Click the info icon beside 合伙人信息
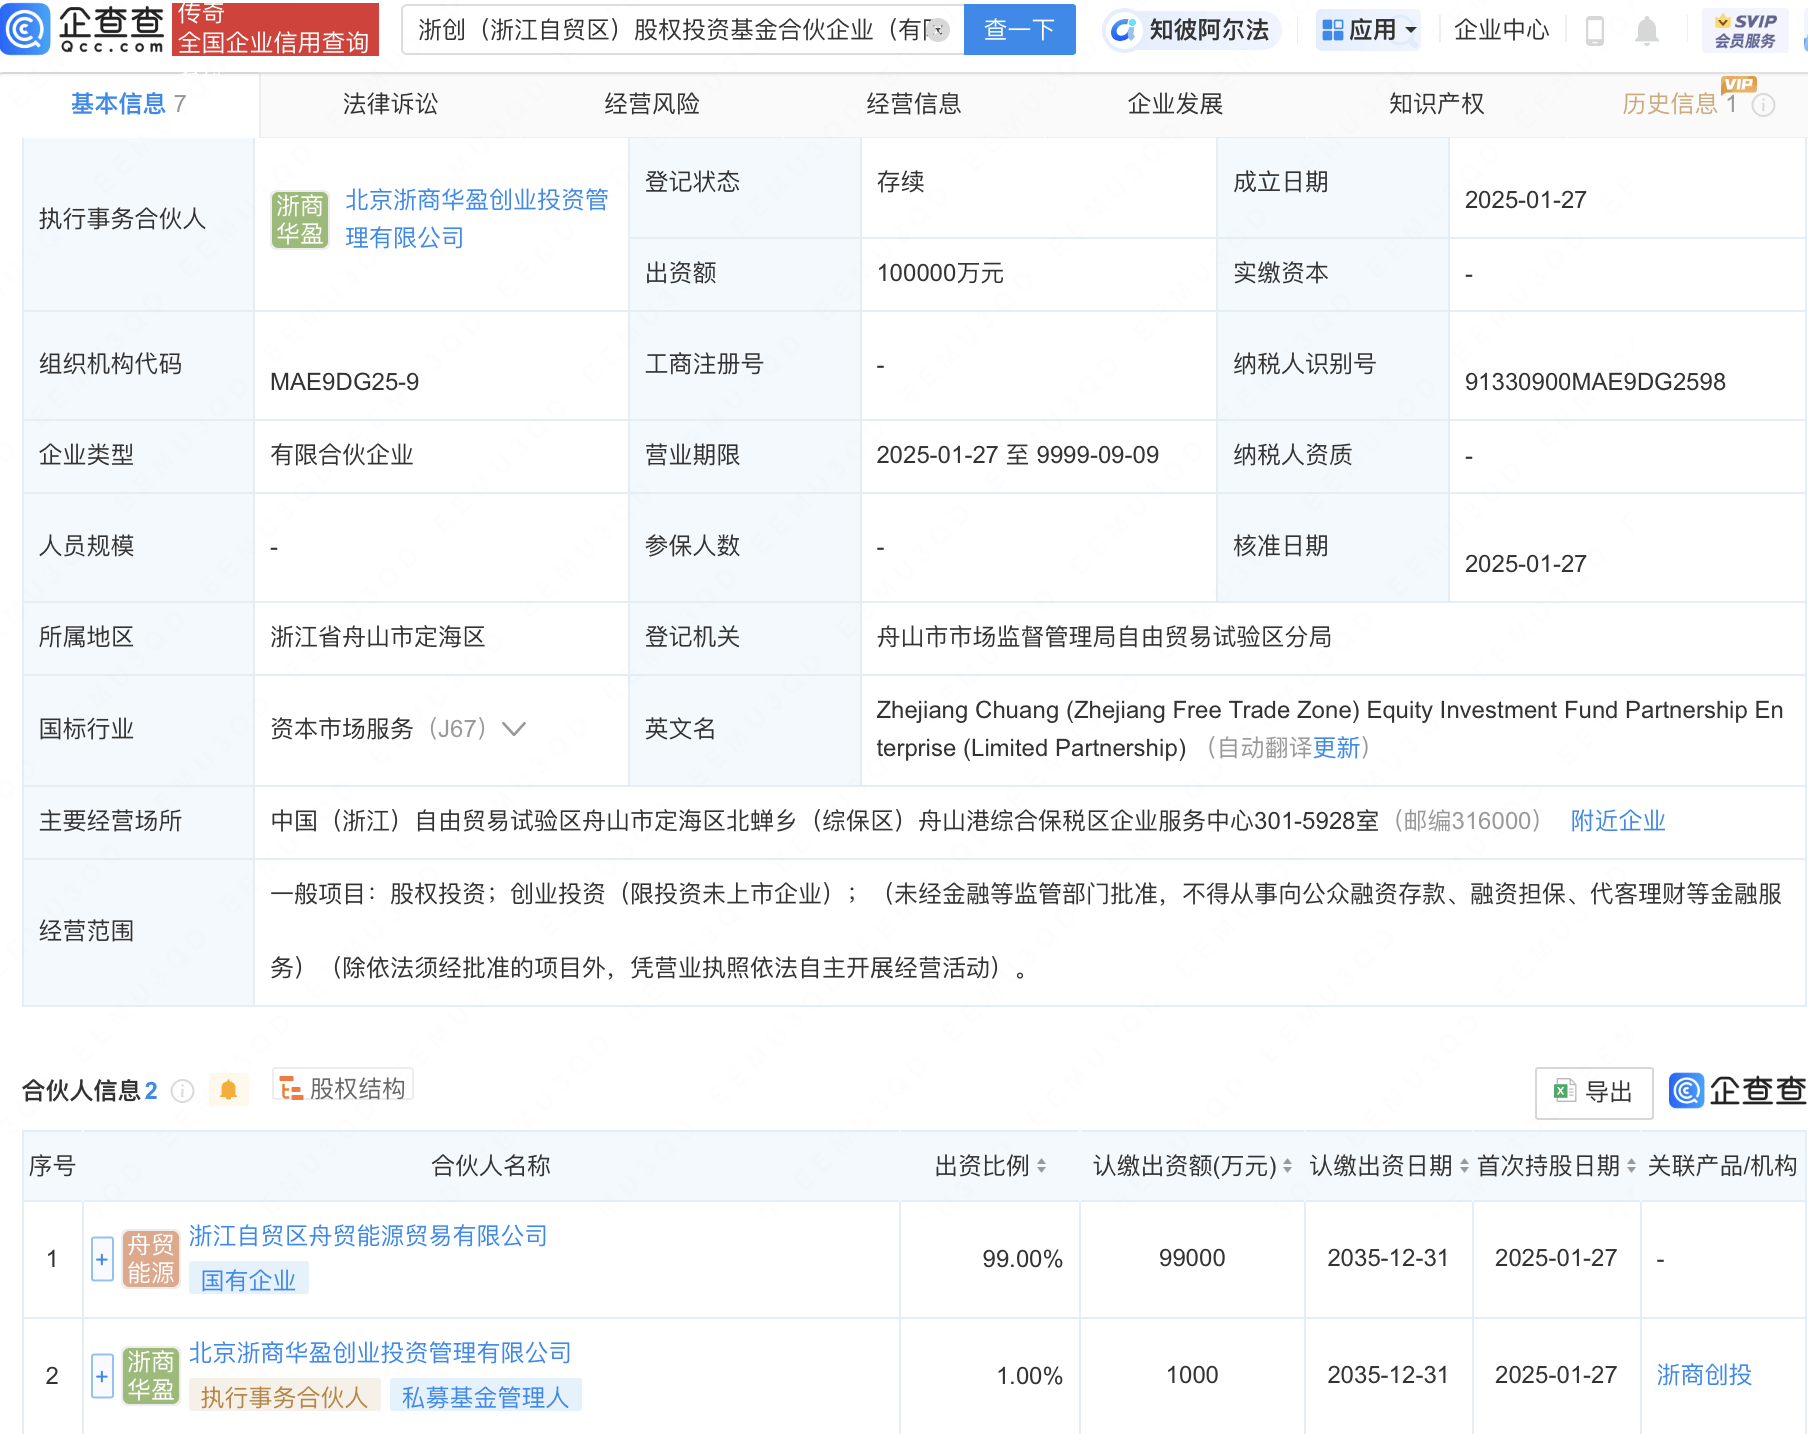Screen dimensions: 1808x1434 [x=182, y=1091]
